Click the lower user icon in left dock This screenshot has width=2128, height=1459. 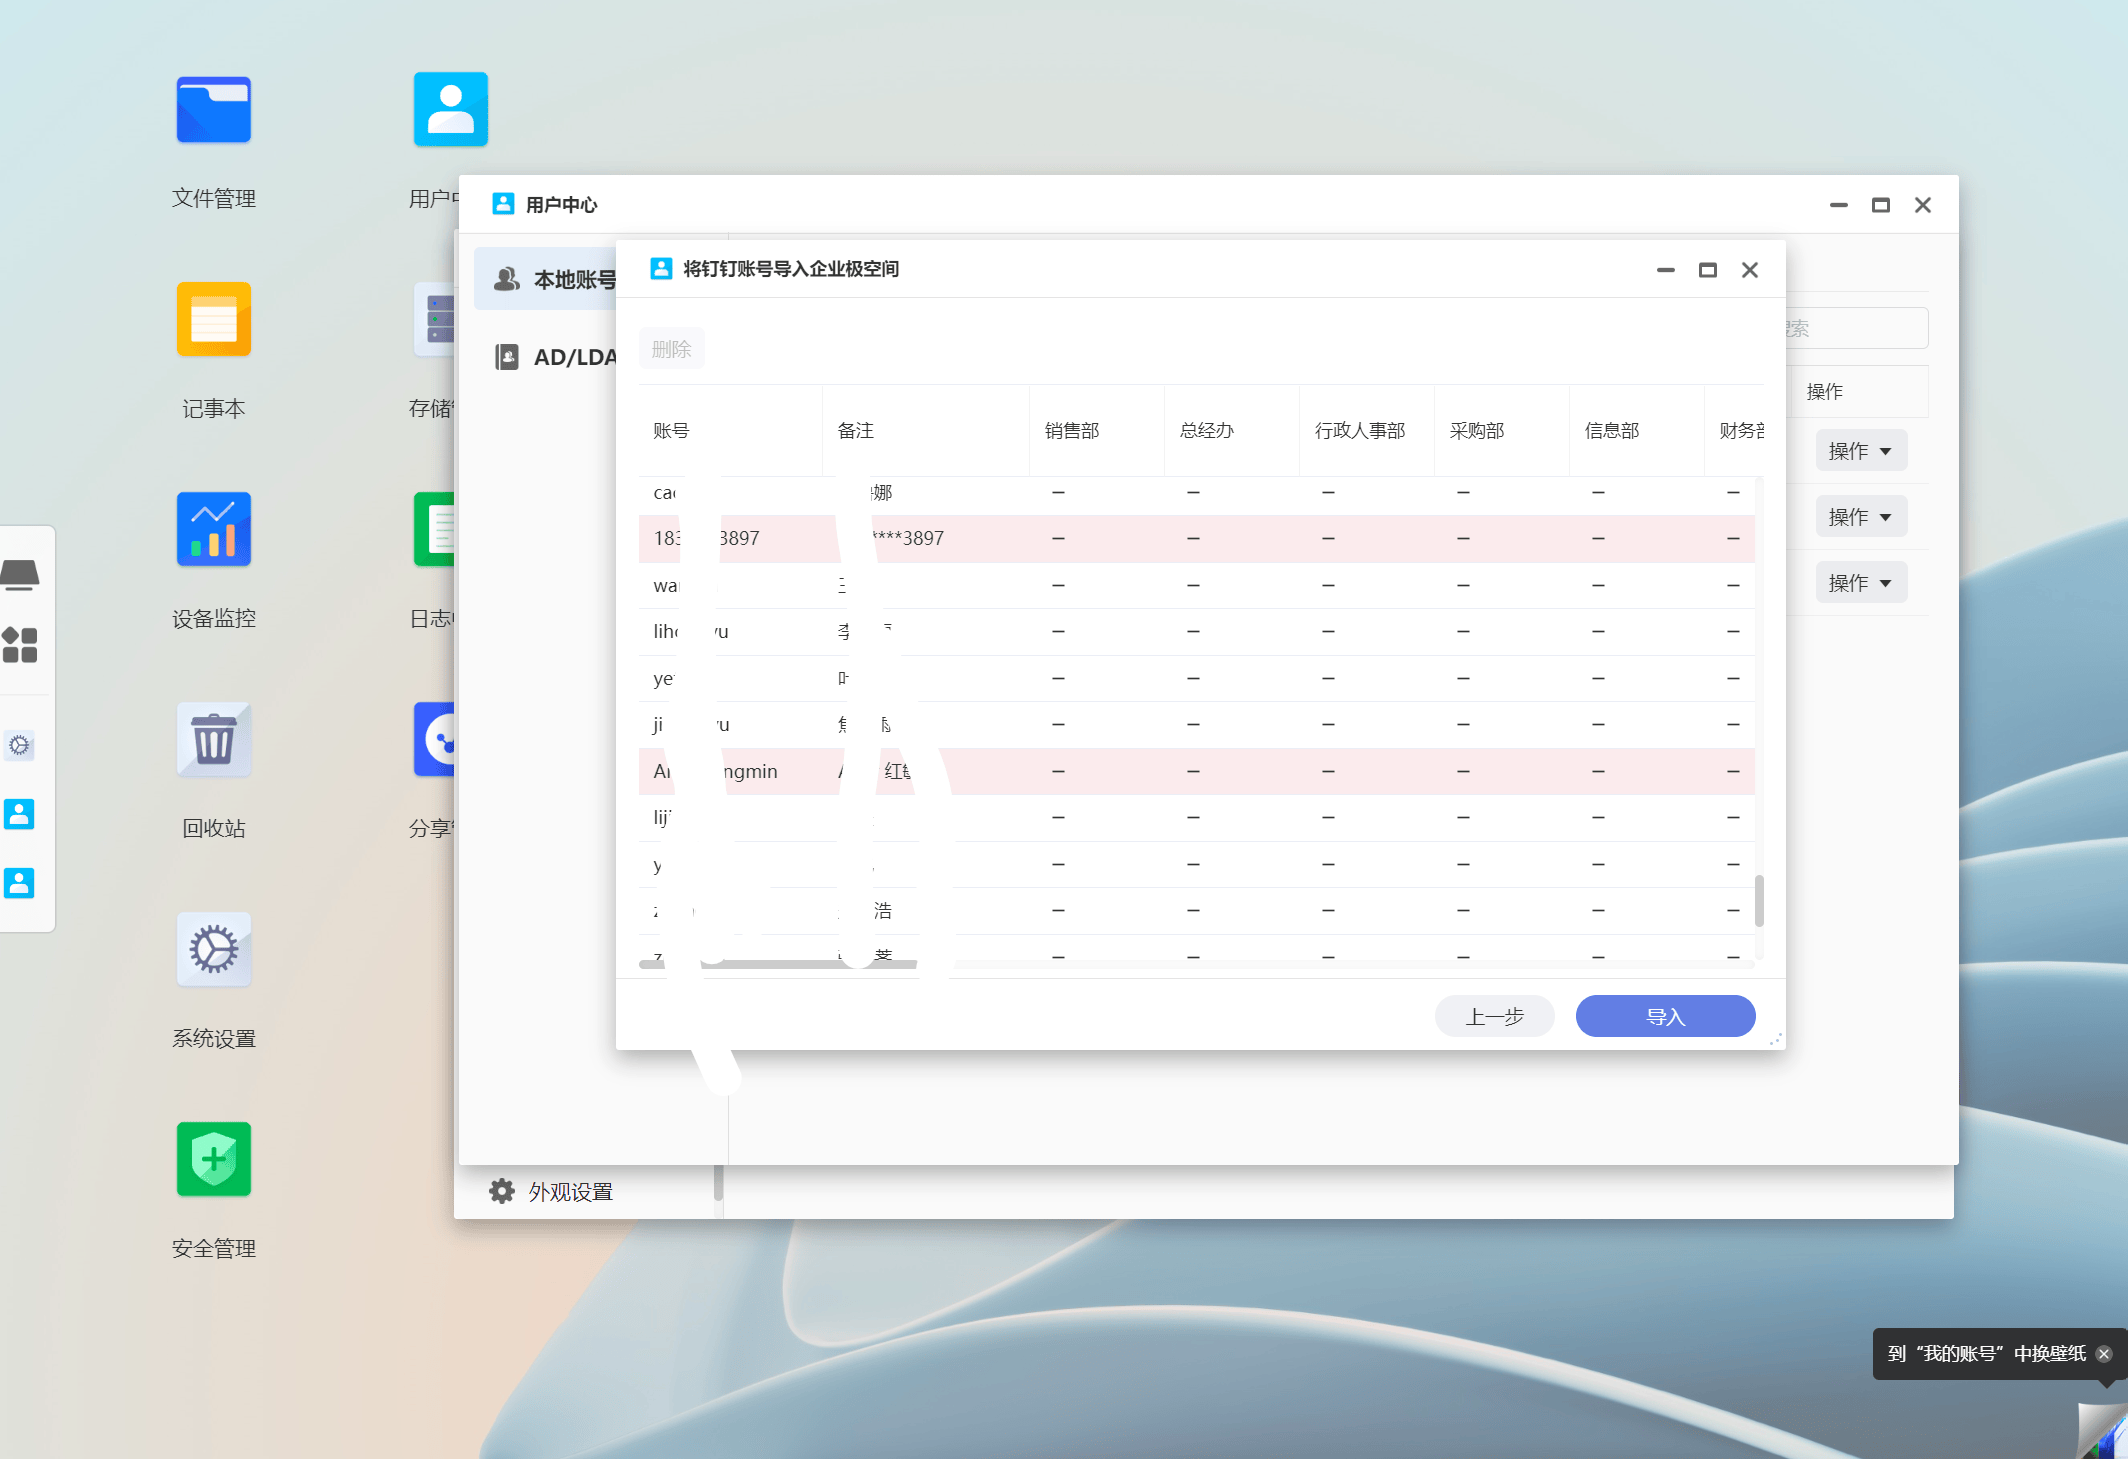click(x=19, y=883)
